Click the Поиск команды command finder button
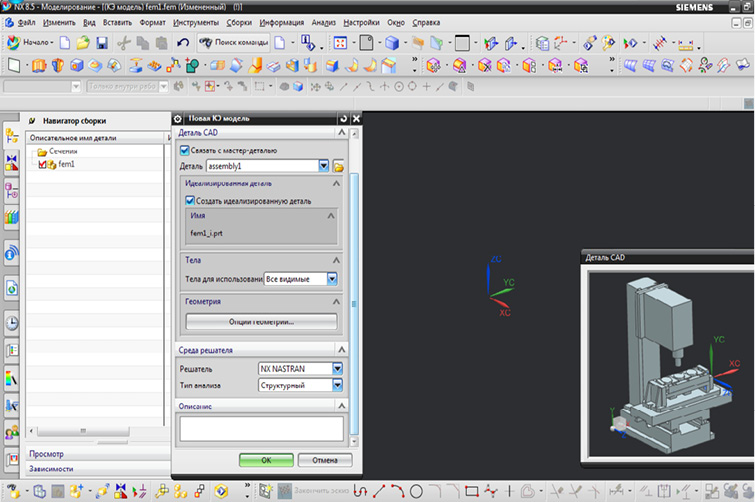The image size is (755, 502). [x=234, y=43]
